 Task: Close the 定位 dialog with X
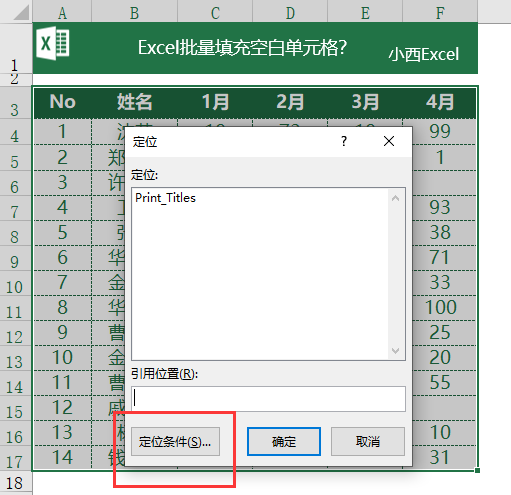(389, 141)
